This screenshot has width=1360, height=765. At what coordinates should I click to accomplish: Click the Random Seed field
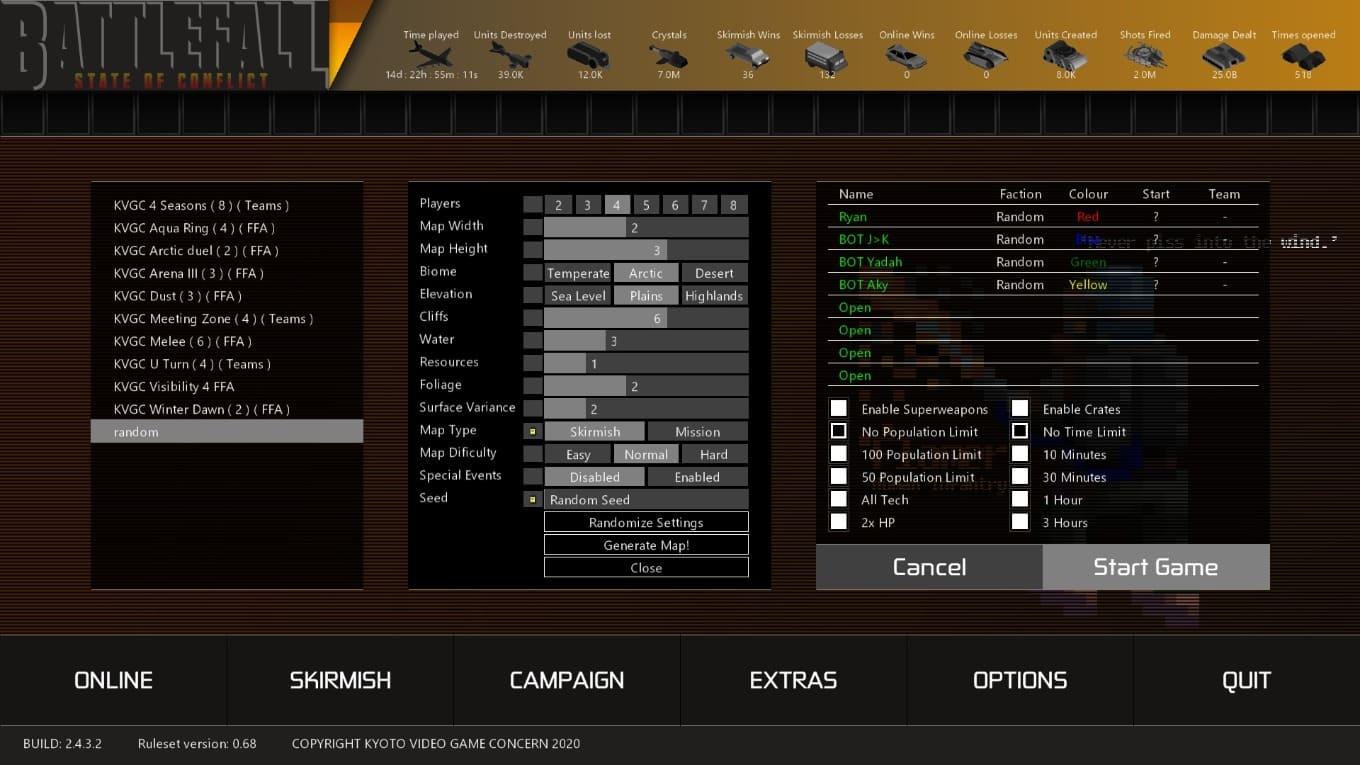click(x=646, y=499)
